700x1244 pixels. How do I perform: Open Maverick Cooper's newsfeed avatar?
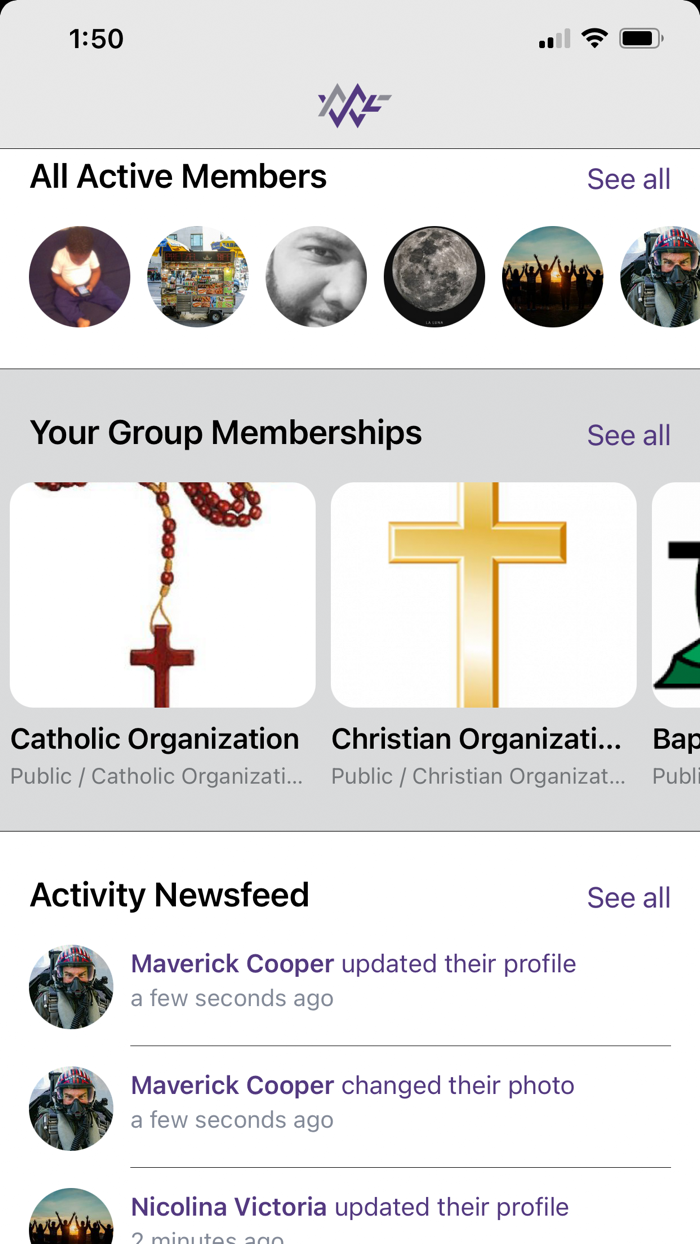pyautogui.click(x=71, y=986)
